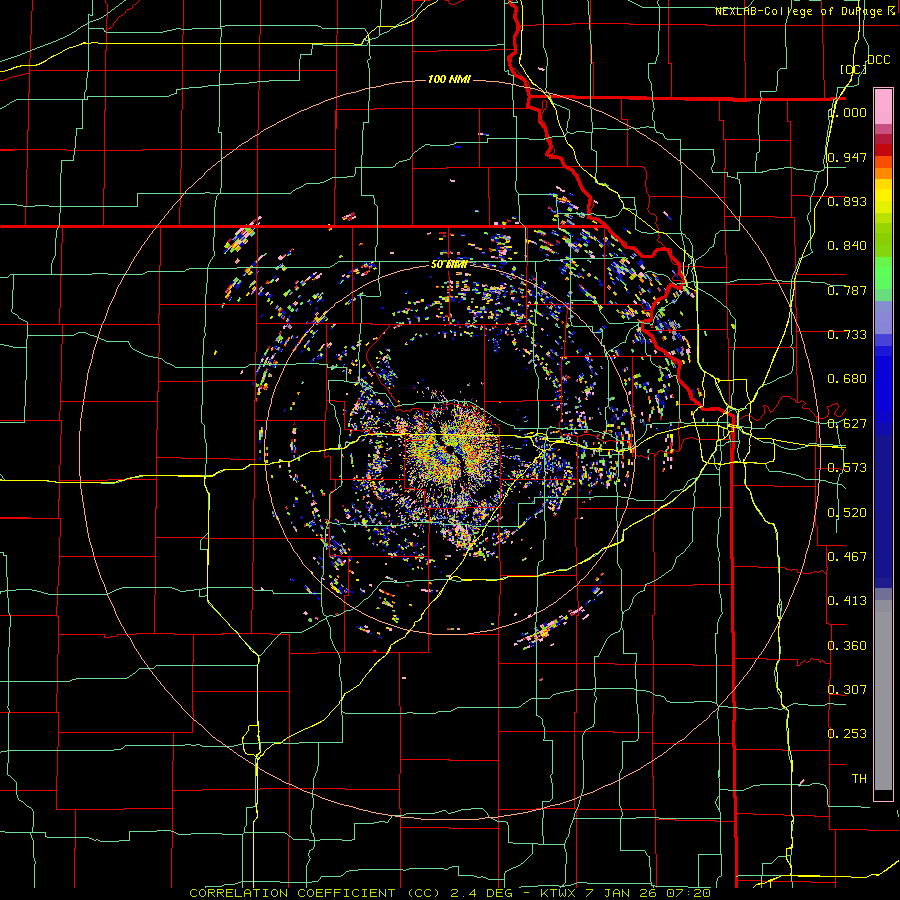900x900 pixels.
Task: Pick the bright green color bar segment
Action: (883, 273)
